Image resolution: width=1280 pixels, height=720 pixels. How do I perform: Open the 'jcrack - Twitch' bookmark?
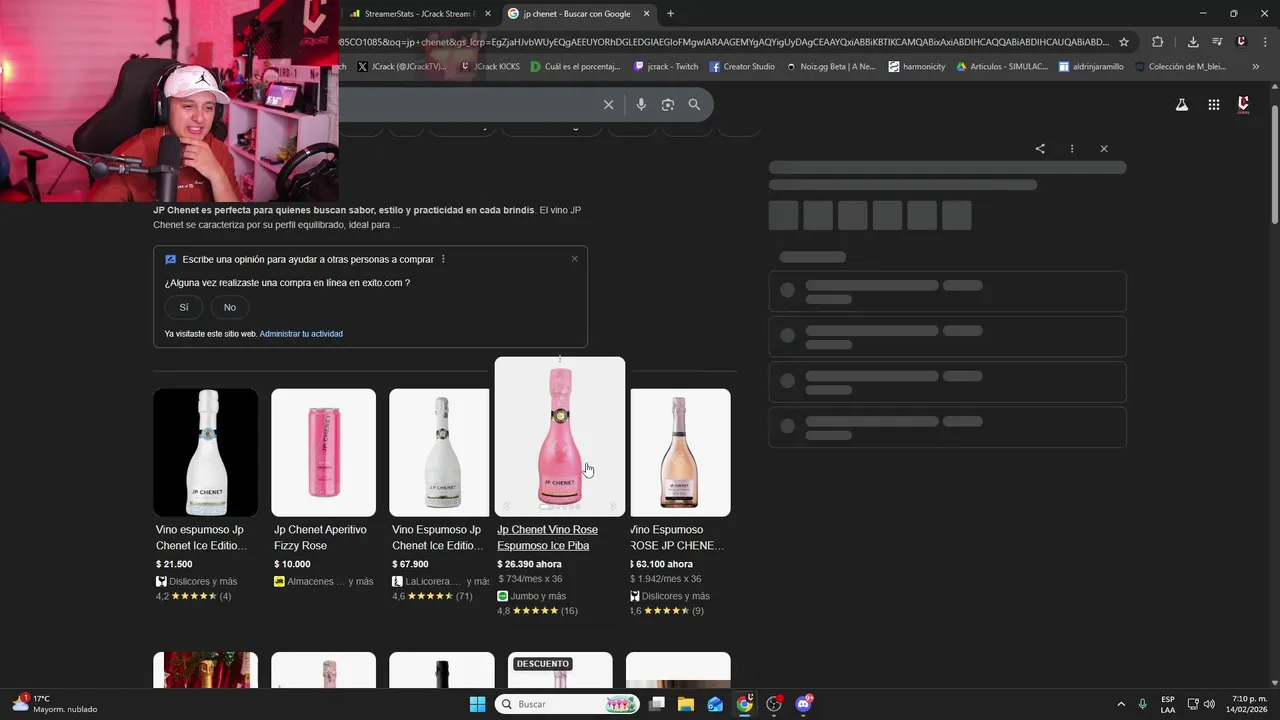[x=666, y=67]
